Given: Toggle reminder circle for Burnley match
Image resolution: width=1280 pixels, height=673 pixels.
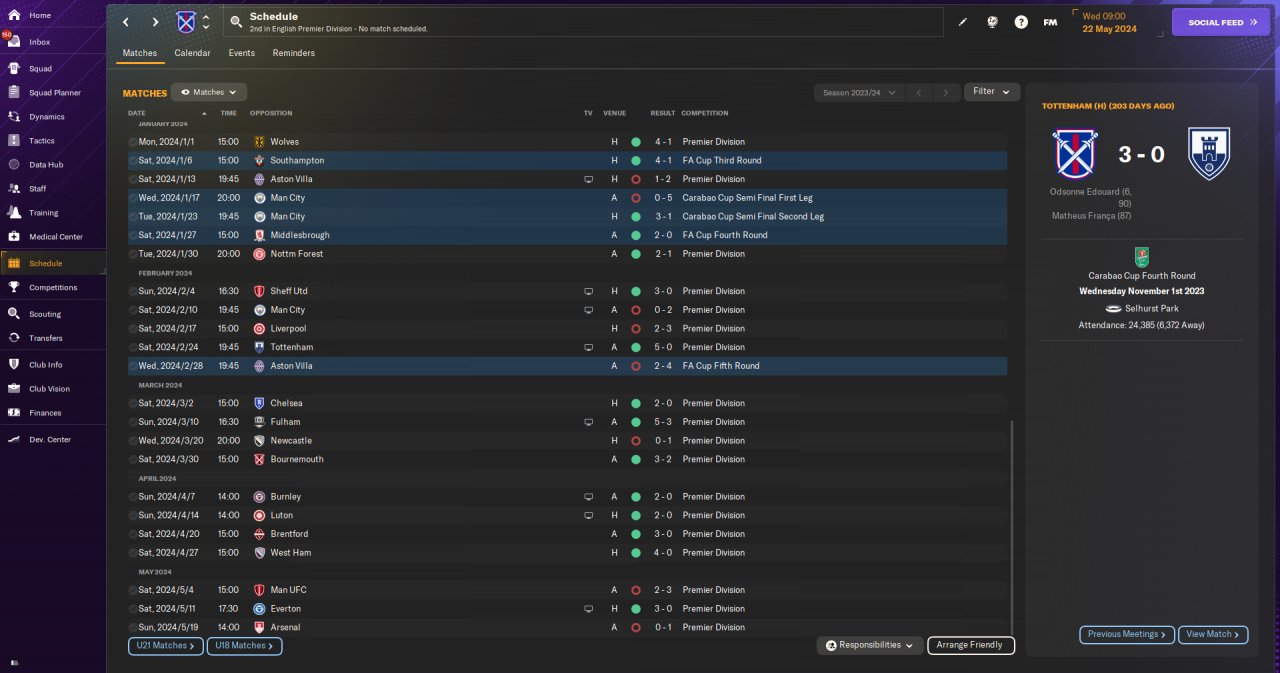Looking at the screenshot, I should point(133,497).
